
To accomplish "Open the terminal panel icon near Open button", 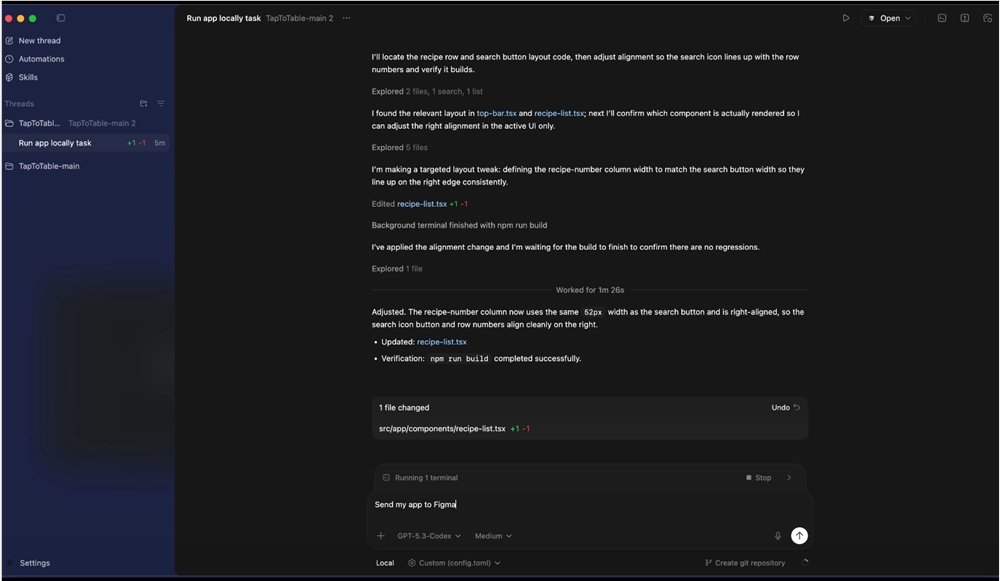I will (x=941, y=18).
